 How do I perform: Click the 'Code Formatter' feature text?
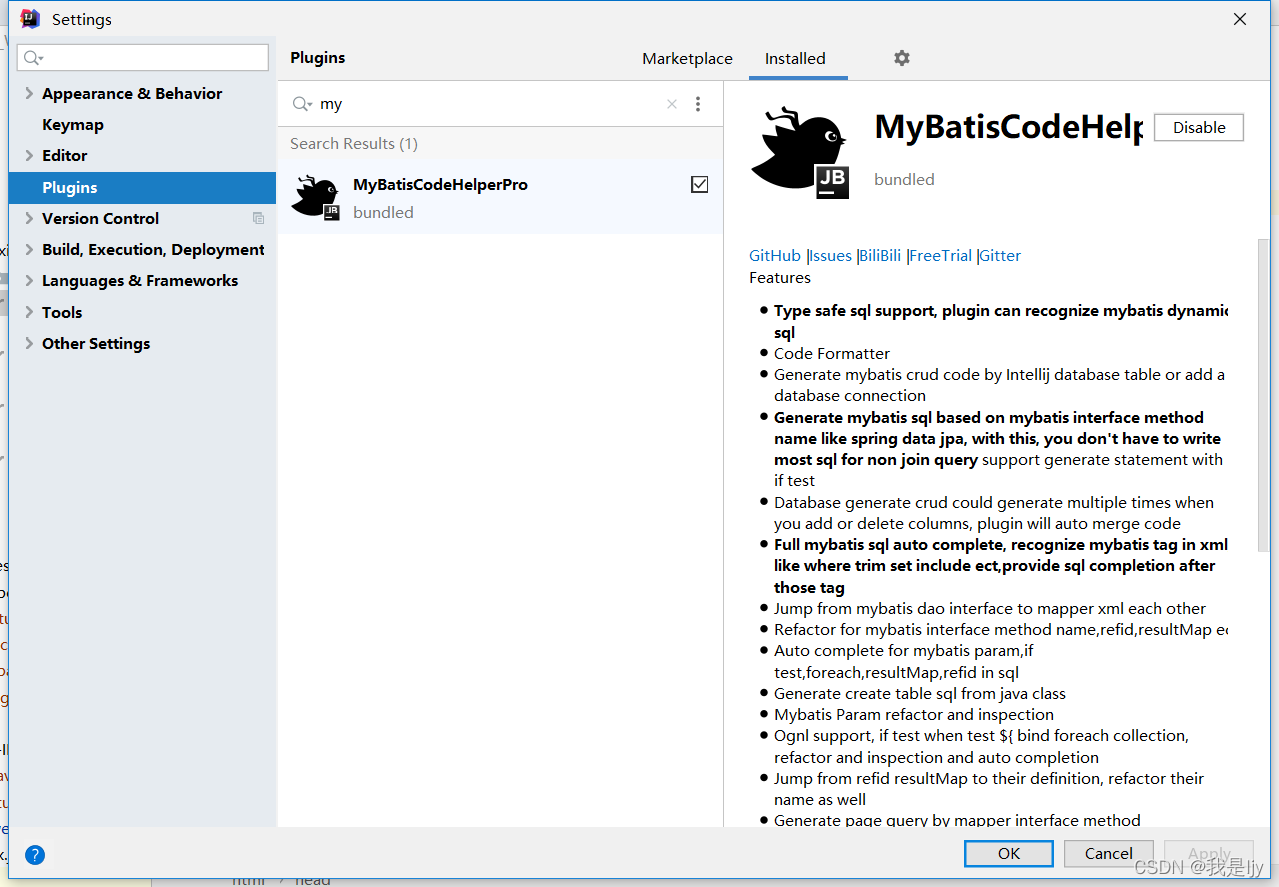click(x=832, y=353)
